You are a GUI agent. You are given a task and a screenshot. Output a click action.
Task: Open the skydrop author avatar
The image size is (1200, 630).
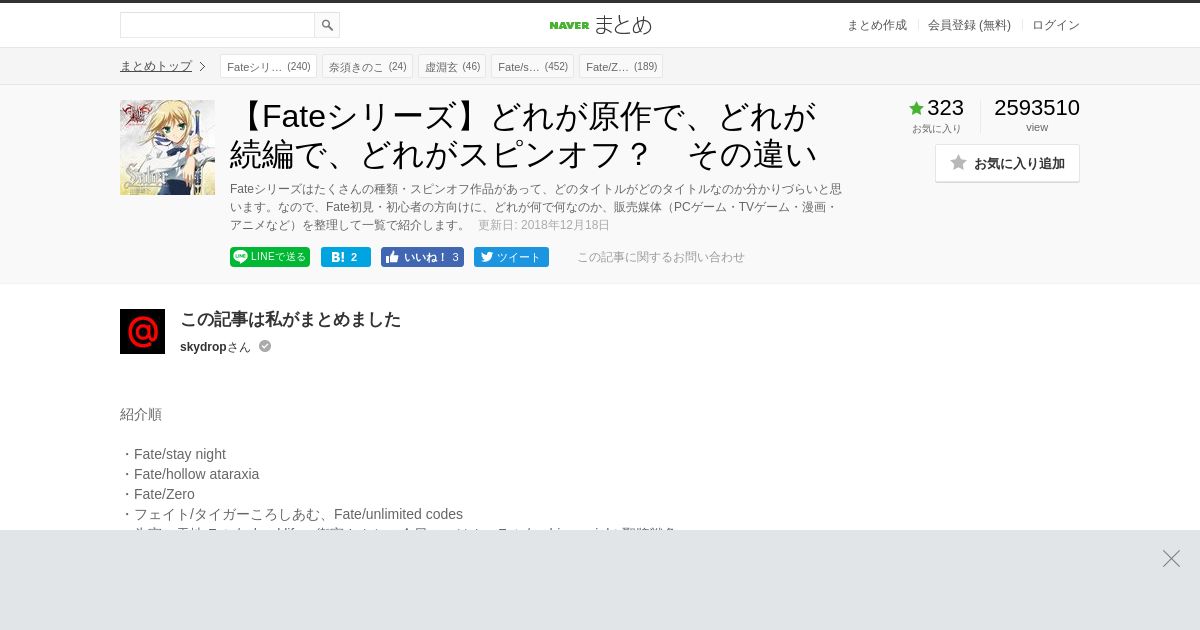click(142, 331)
